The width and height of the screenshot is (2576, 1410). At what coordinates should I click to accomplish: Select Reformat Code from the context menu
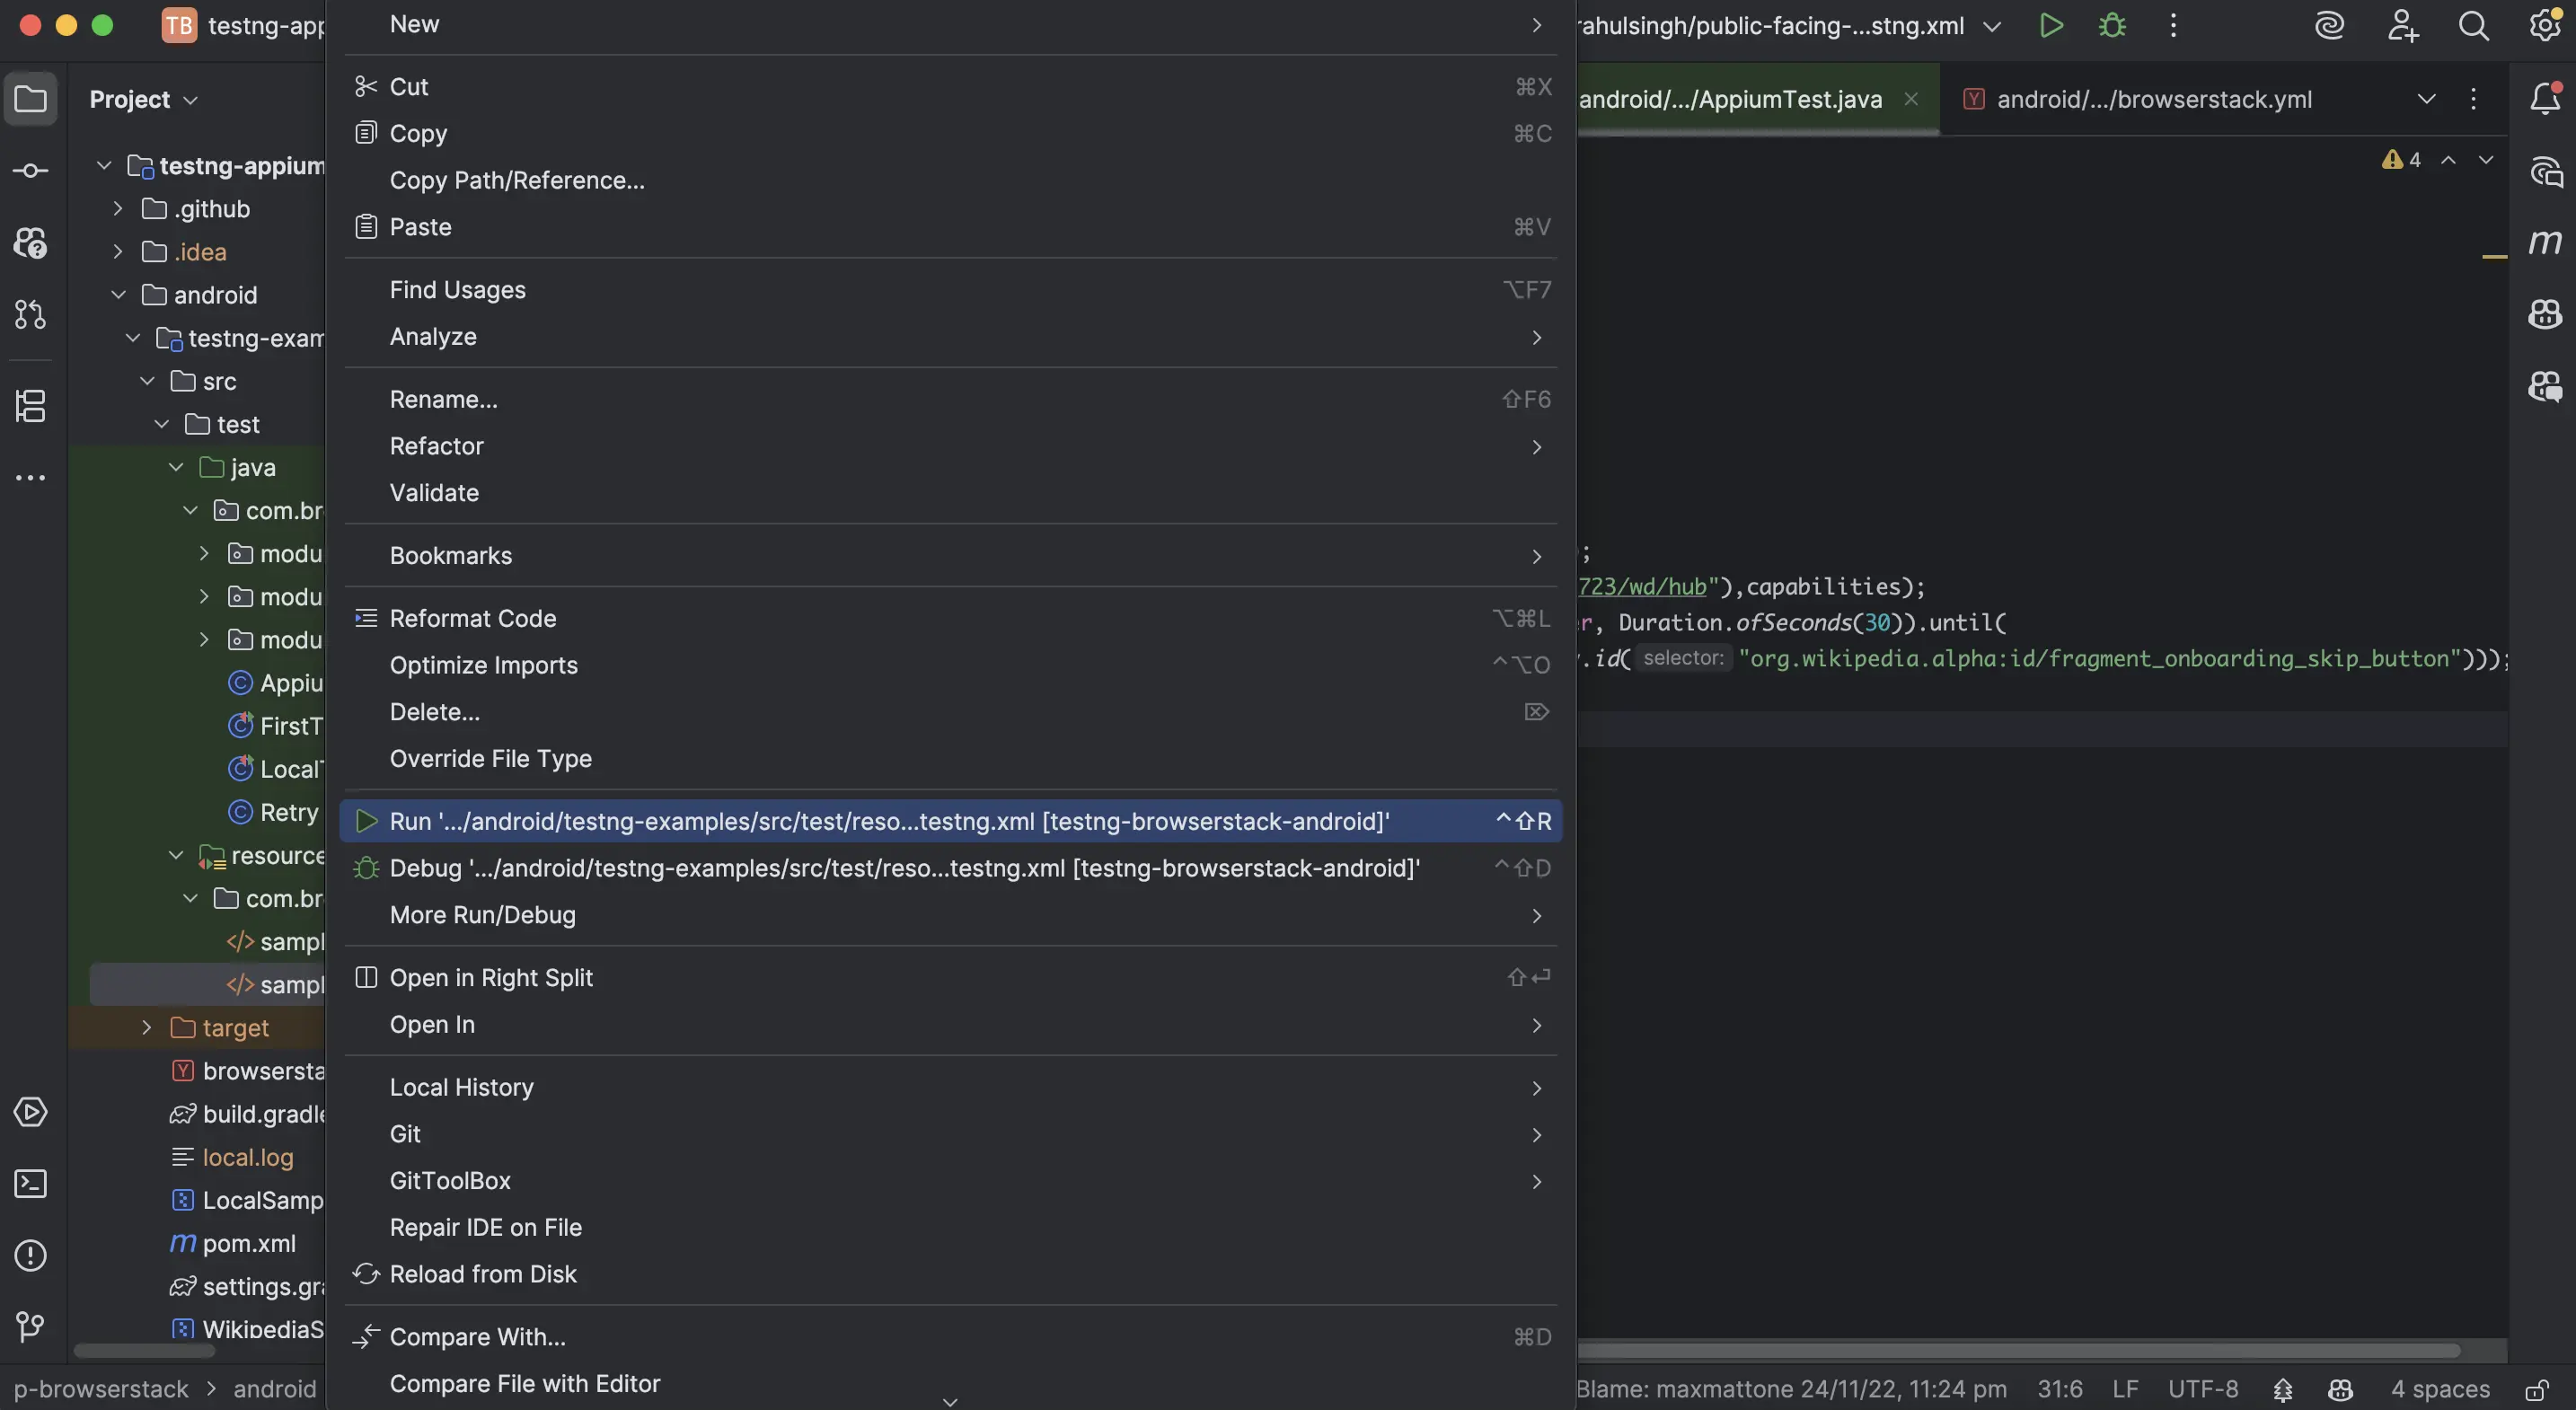tap(472, 618)
